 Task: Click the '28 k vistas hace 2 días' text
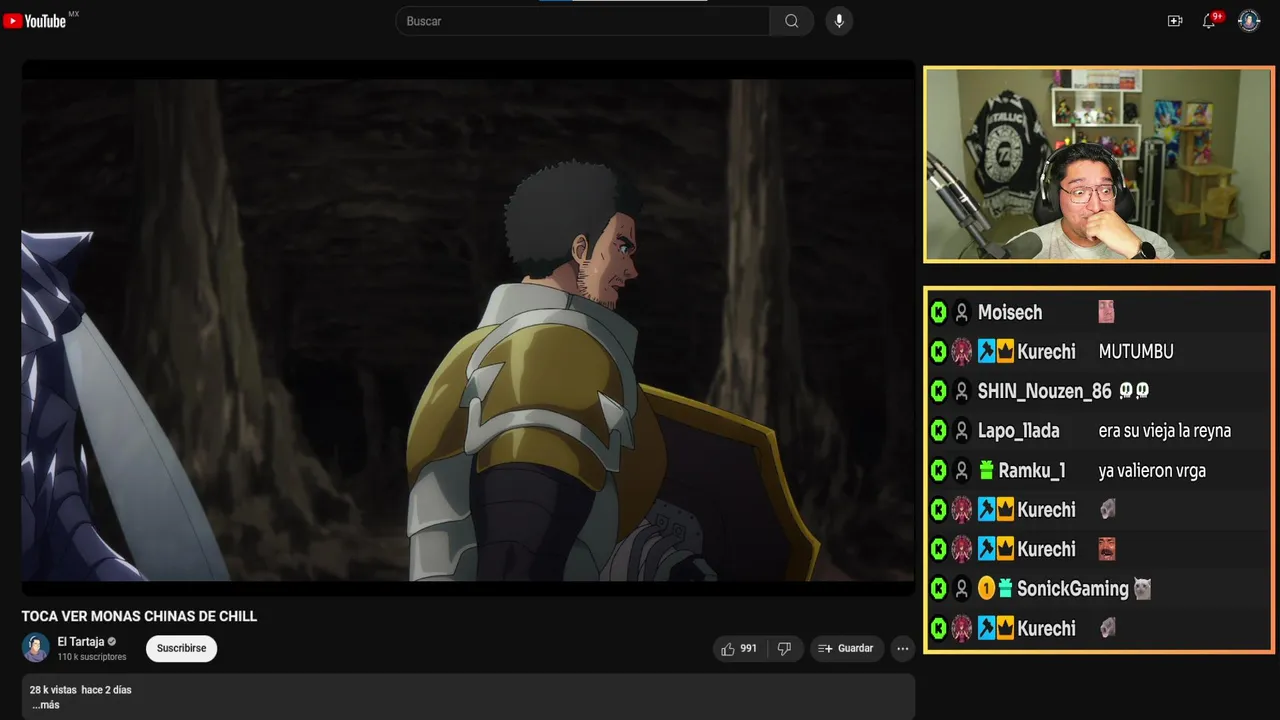point(81,690)
